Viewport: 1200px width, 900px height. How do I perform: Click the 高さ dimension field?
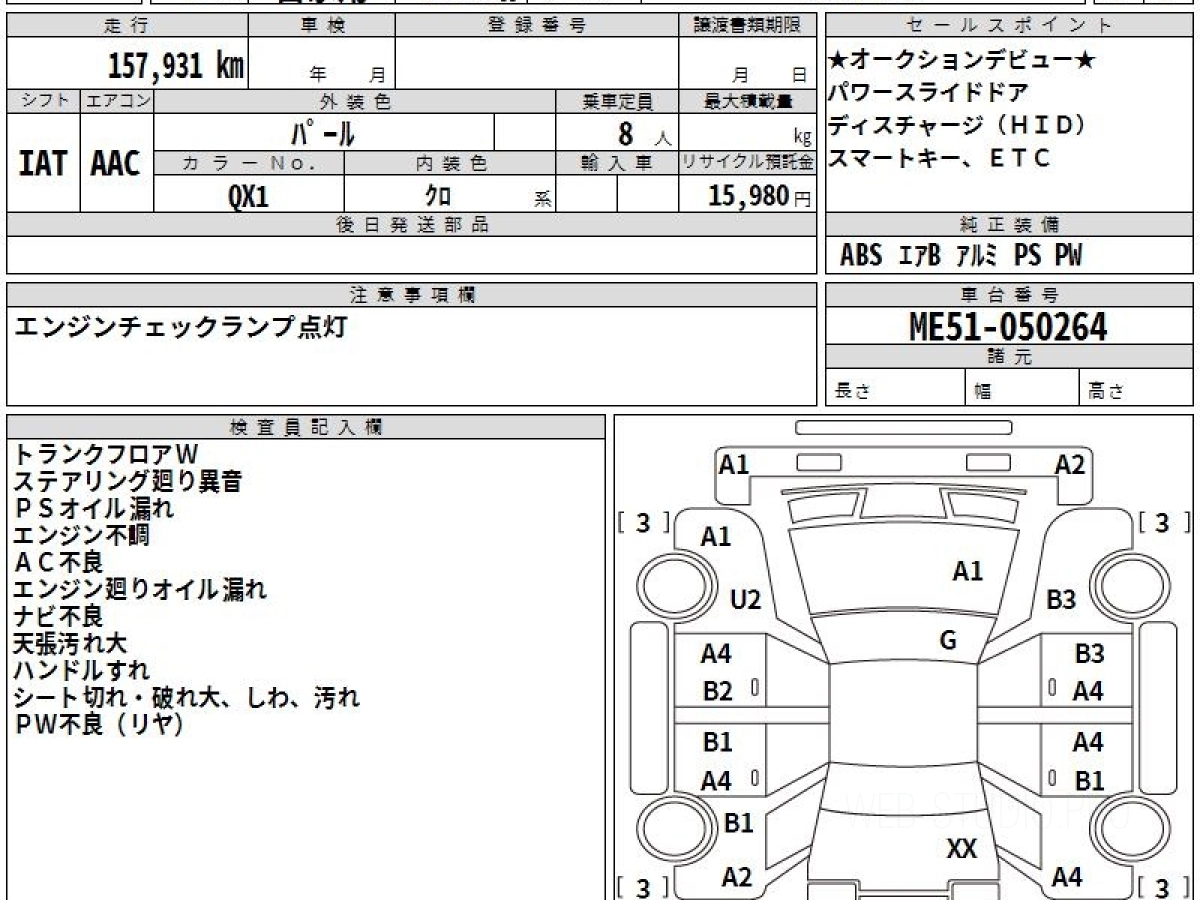point(1136,388)
